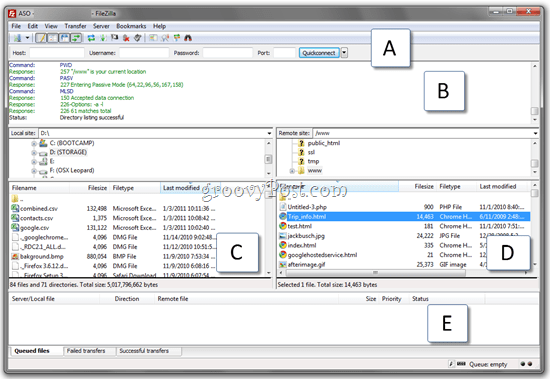Open the Transfer menu
Image resolution: width=550 pixels, height=379 pixels.
[x=75, y=26]
